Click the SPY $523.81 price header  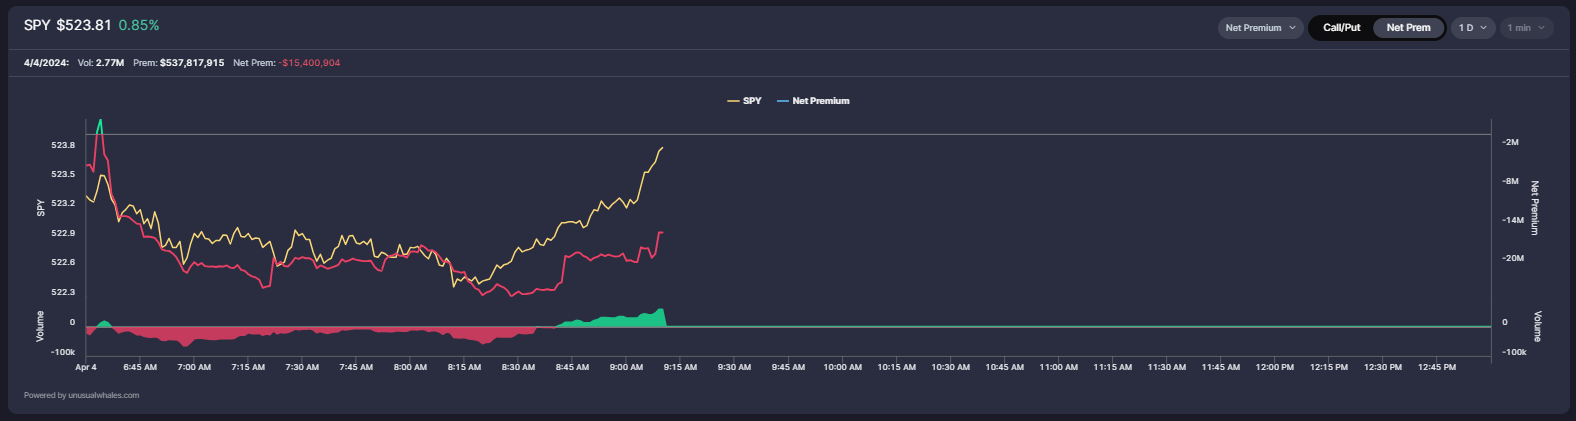(x=68, y=25)
